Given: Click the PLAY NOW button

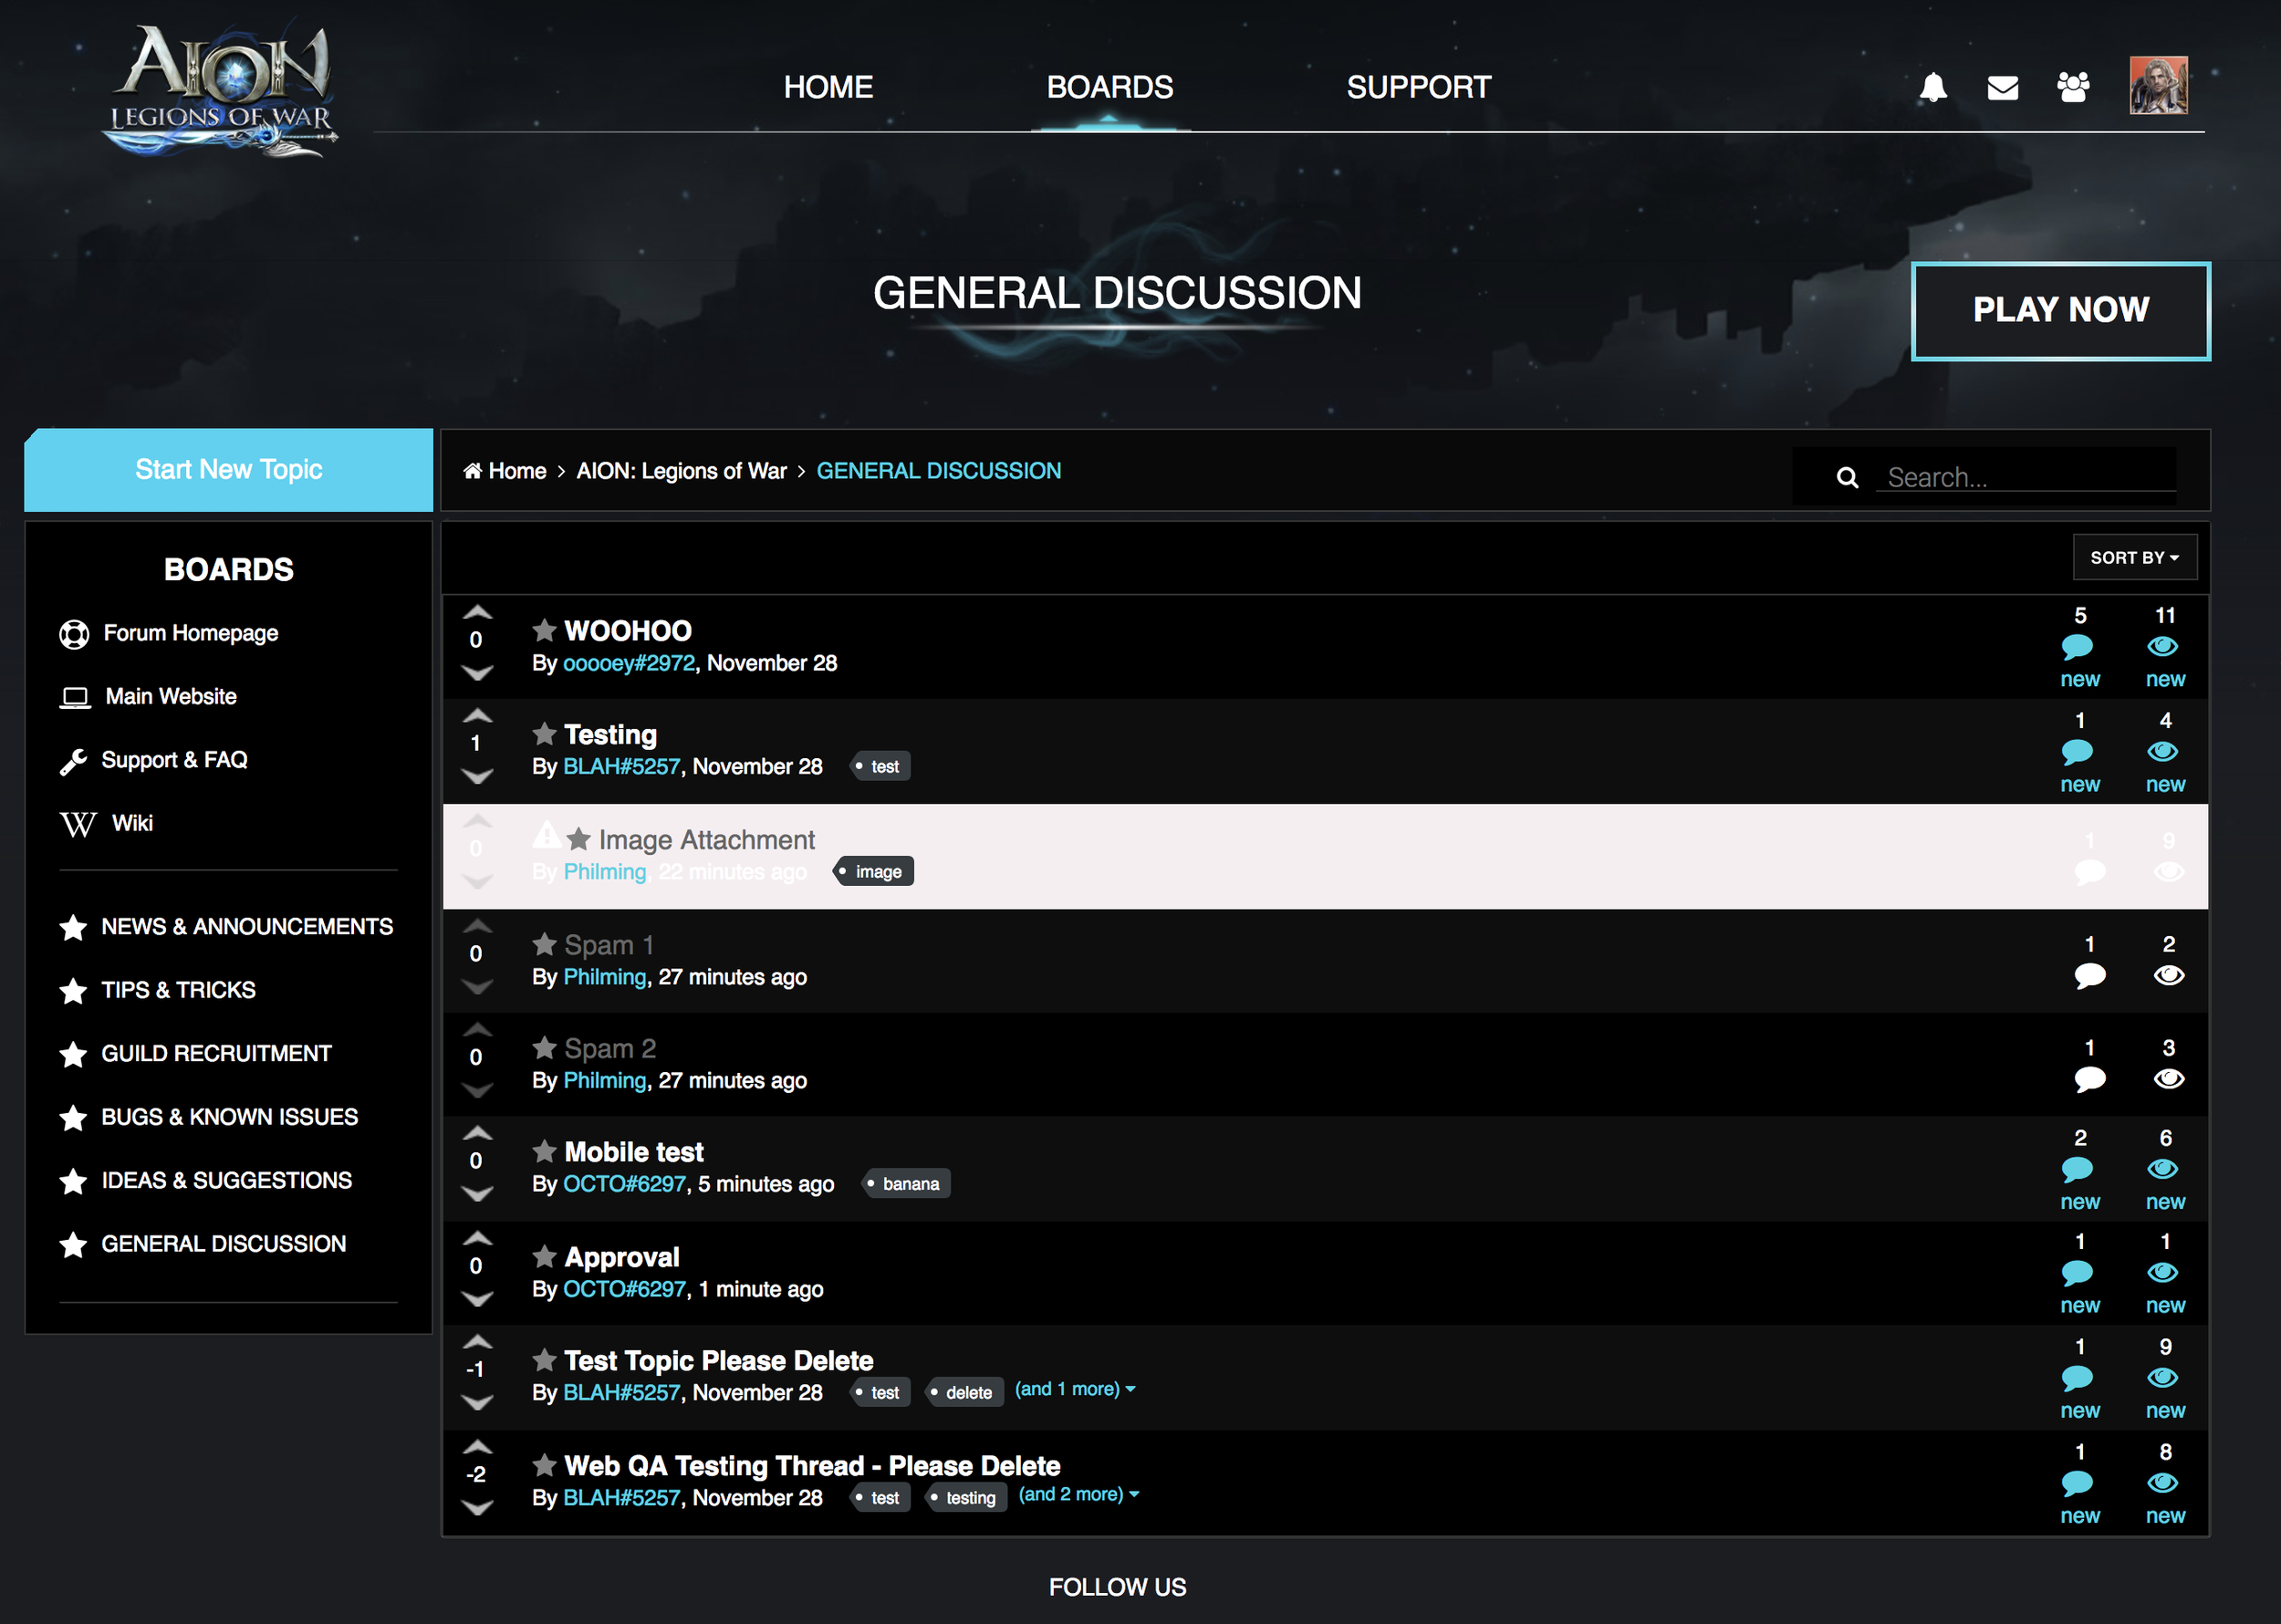Looking at the screenshot, I should (x=2060, y=310).
